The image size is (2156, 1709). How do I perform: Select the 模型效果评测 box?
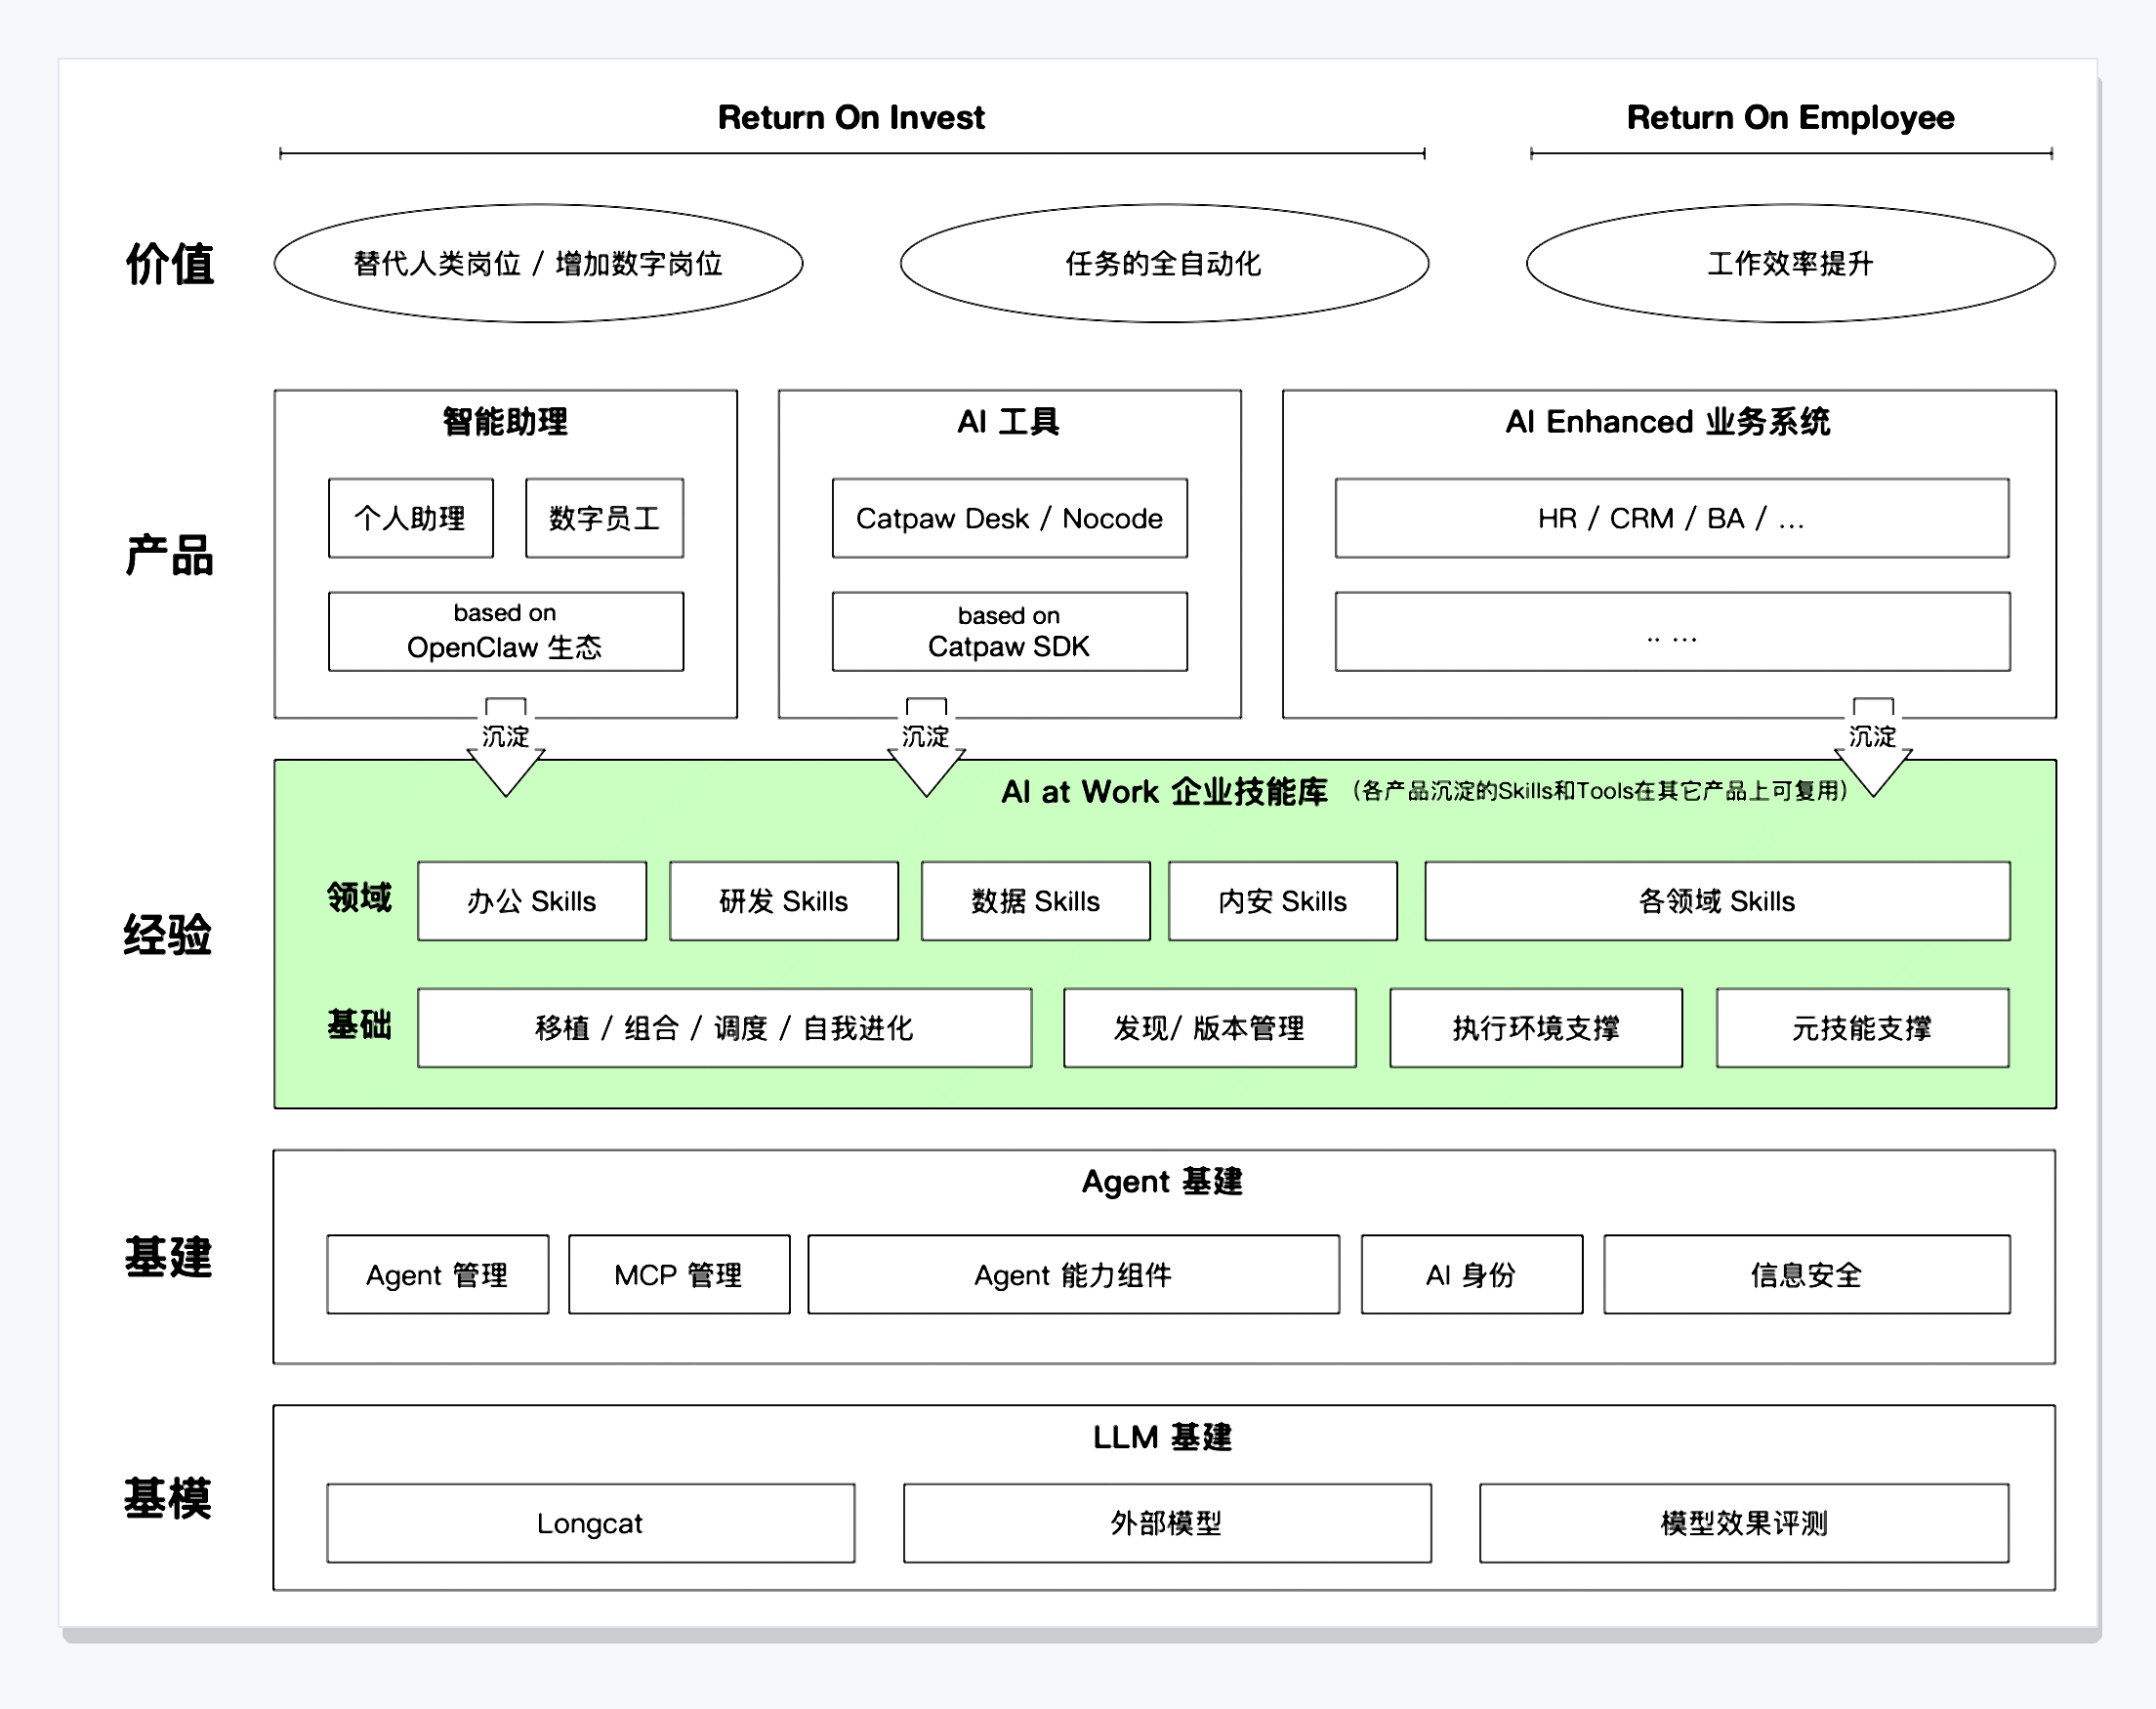(x=1744, y=1524)
